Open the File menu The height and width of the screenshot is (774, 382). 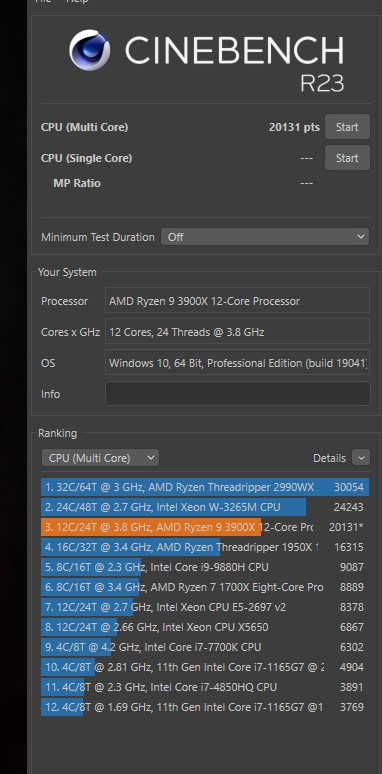[43, 1]
